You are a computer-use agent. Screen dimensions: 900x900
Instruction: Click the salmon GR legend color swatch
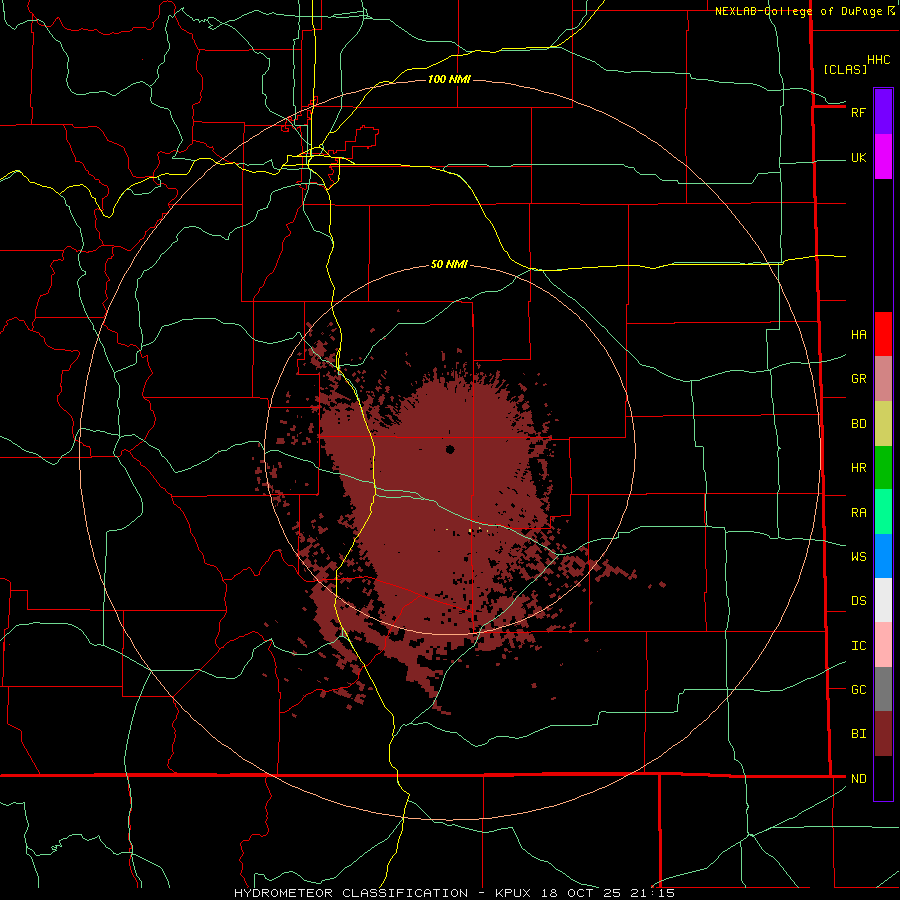883,379
